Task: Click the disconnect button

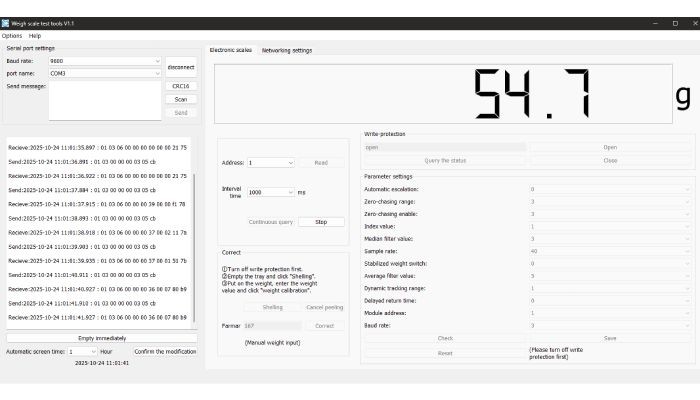Action: pos(181,67)
